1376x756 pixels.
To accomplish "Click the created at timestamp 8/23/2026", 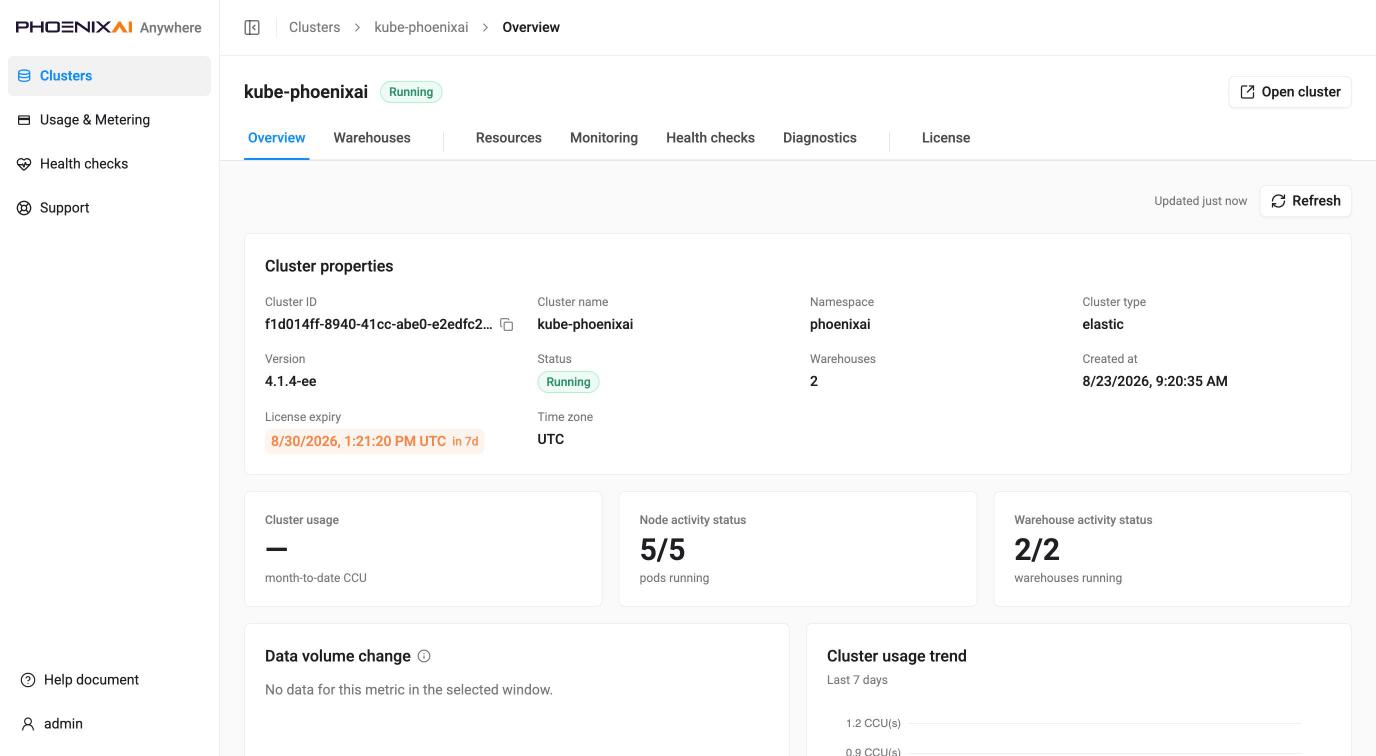I will point(1155,381).
